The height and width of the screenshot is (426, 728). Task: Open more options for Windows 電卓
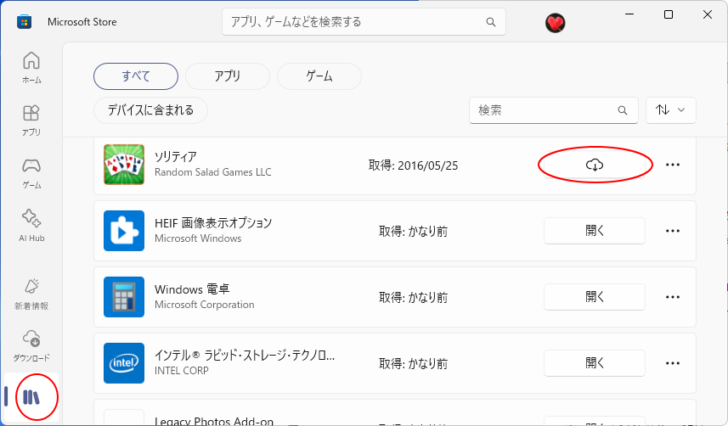coord(673,297)
